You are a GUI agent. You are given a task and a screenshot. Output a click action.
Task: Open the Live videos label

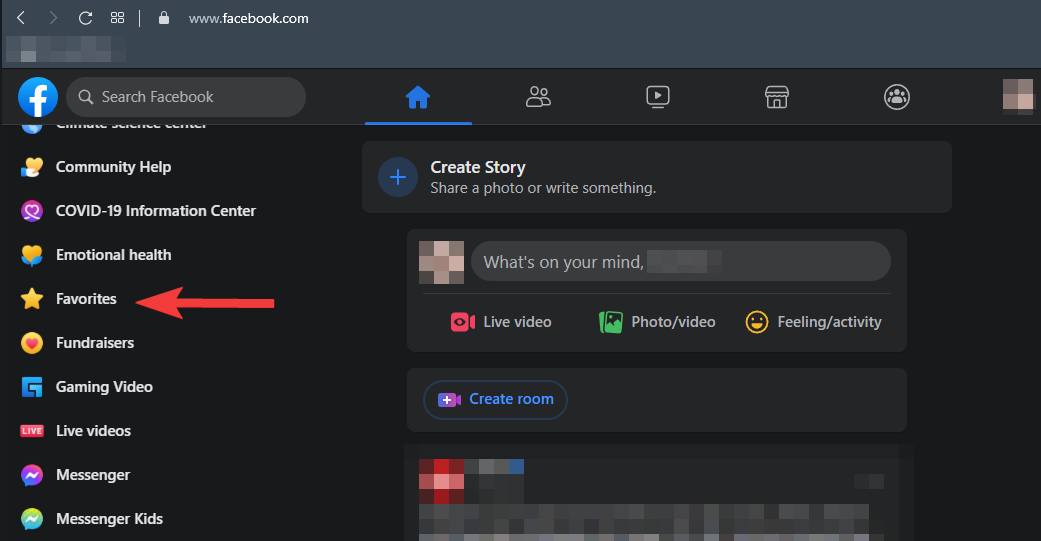click(x=94, y=431)
